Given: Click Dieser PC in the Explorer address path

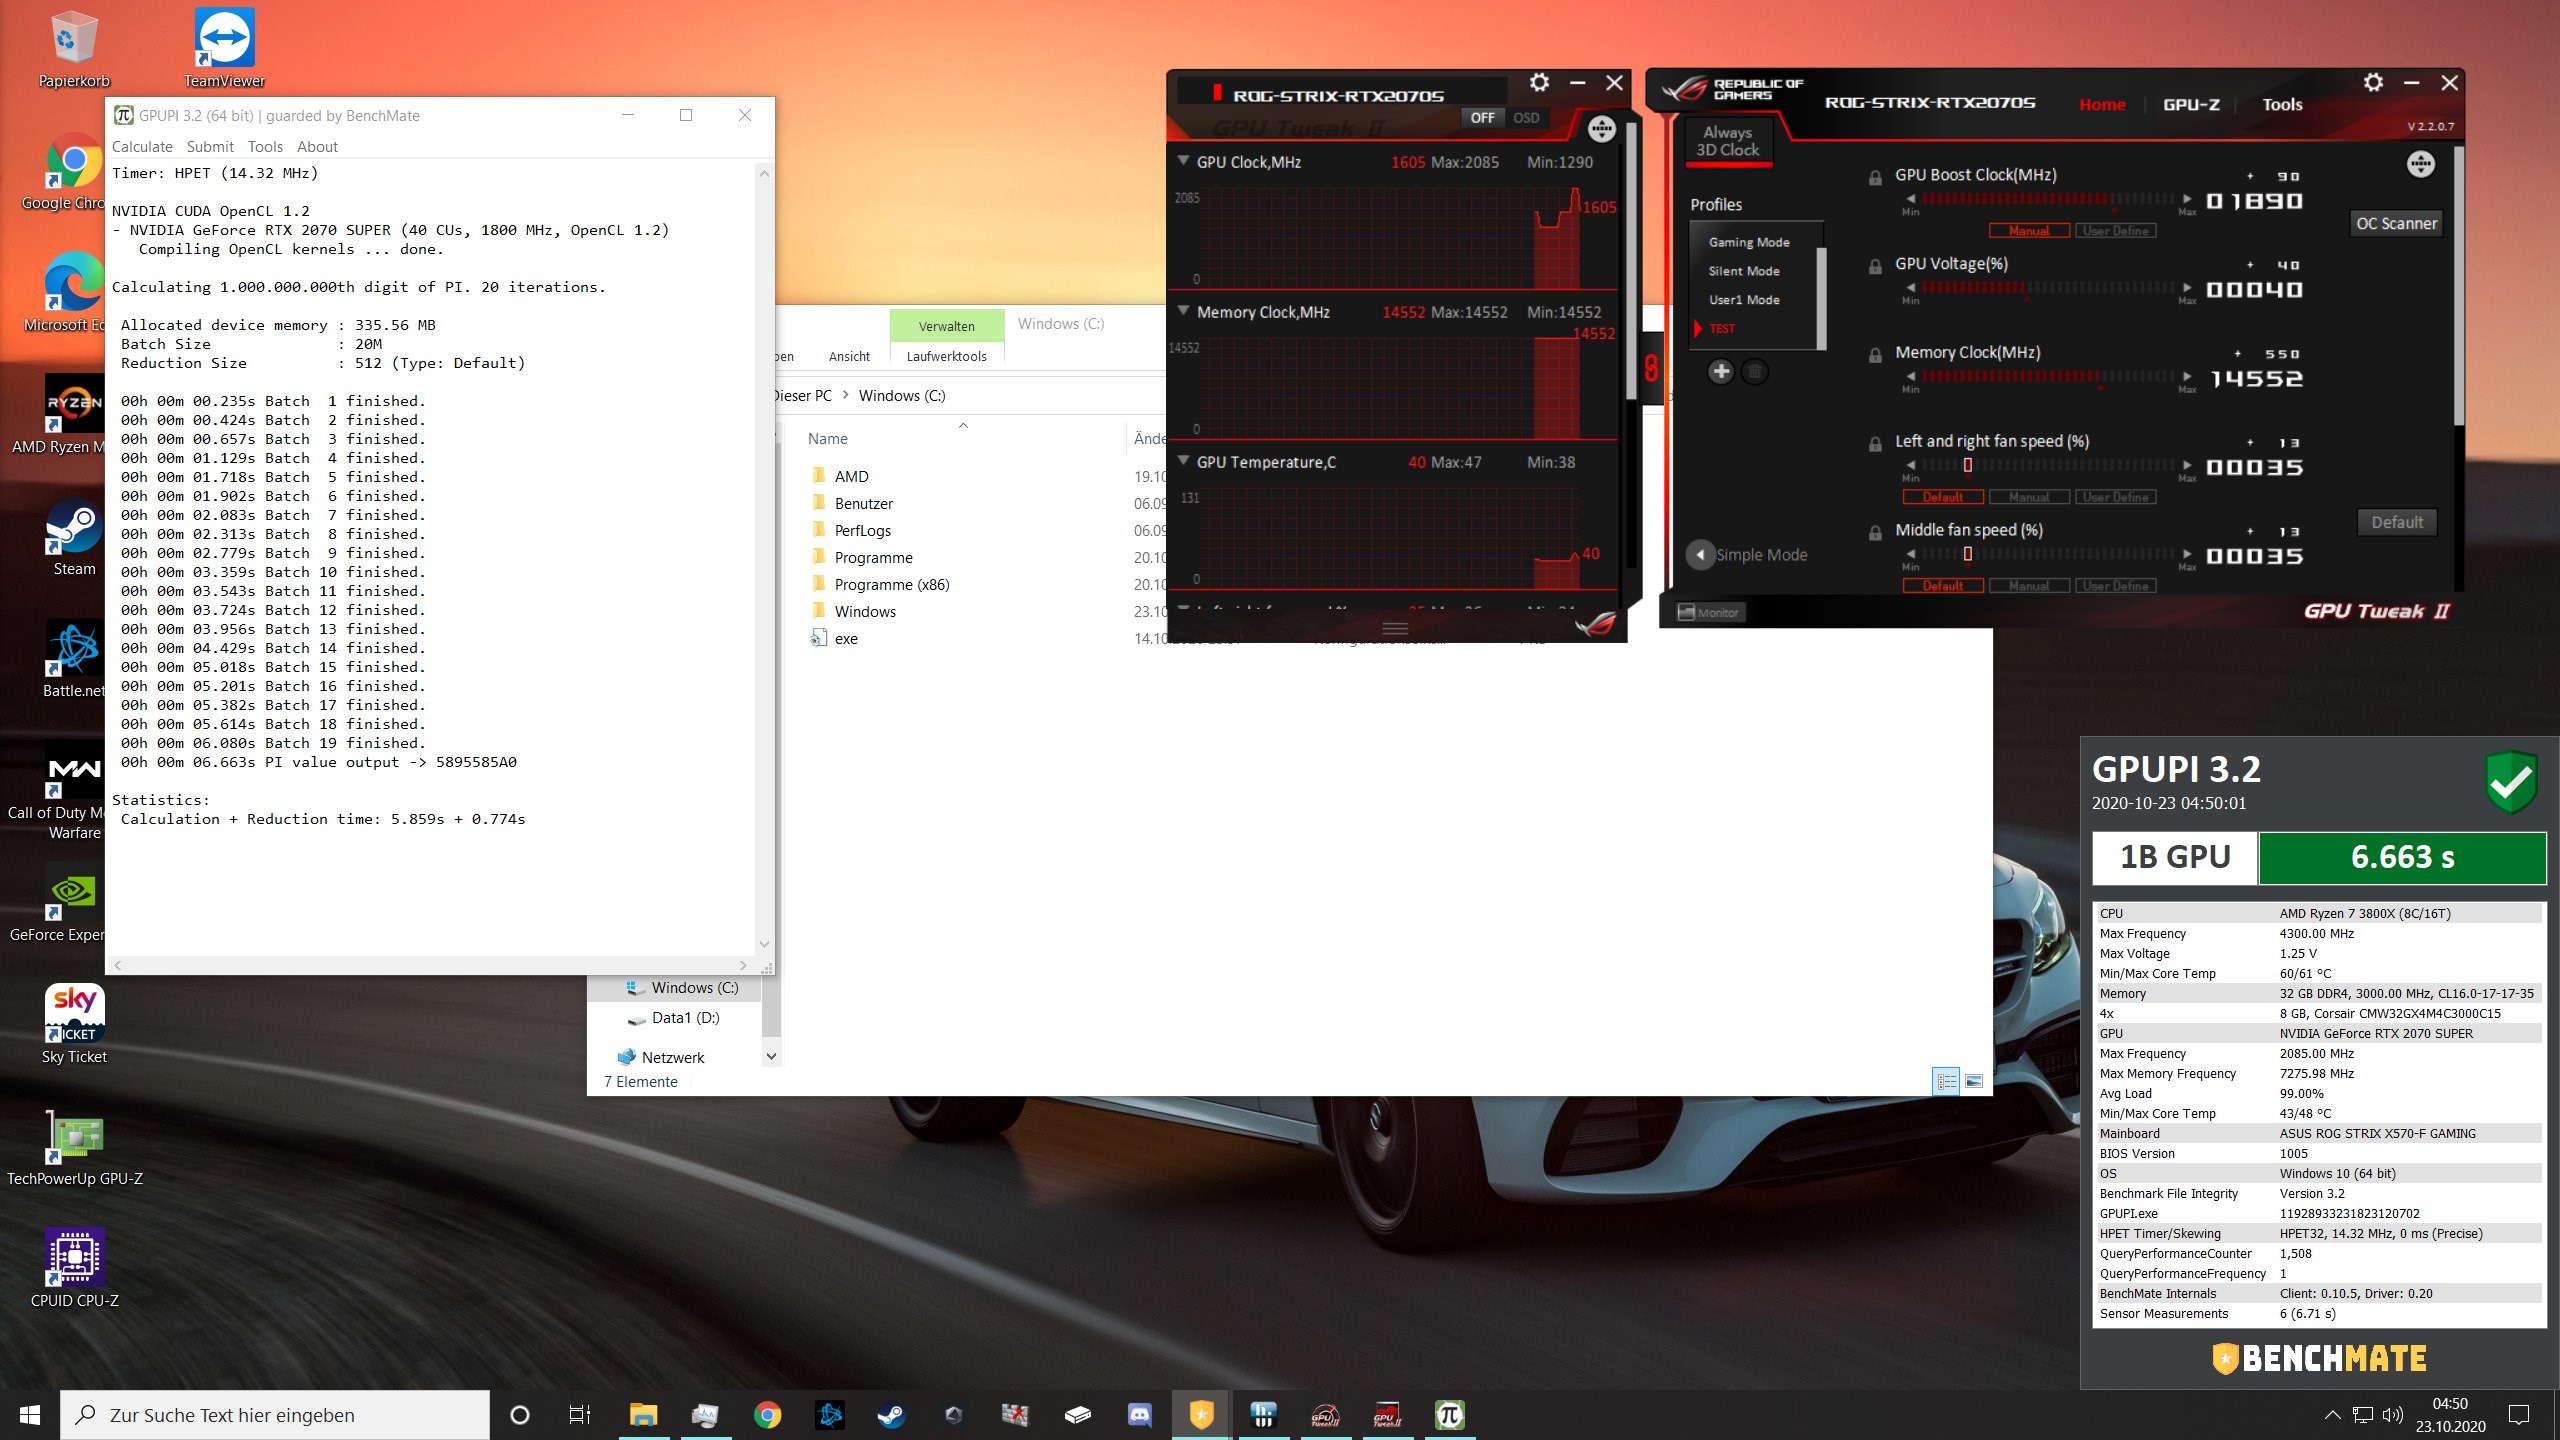Looking at the screenshot, I should point(803,396).
